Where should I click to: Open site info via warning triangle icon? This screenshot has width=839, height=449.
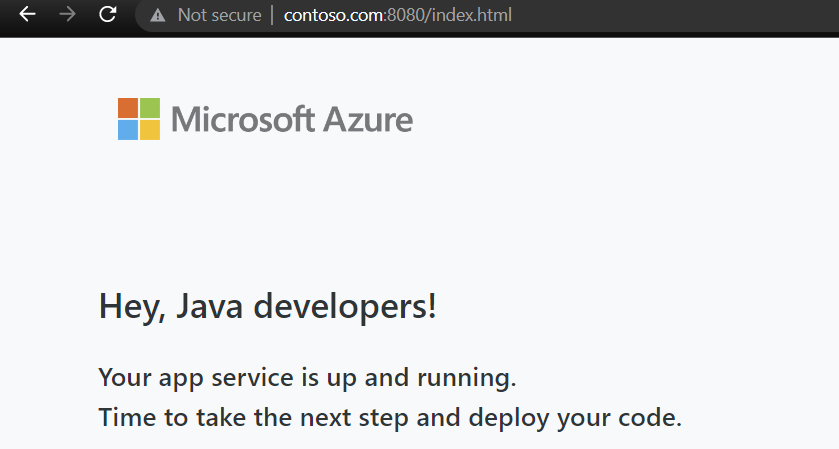coord(157,16)
